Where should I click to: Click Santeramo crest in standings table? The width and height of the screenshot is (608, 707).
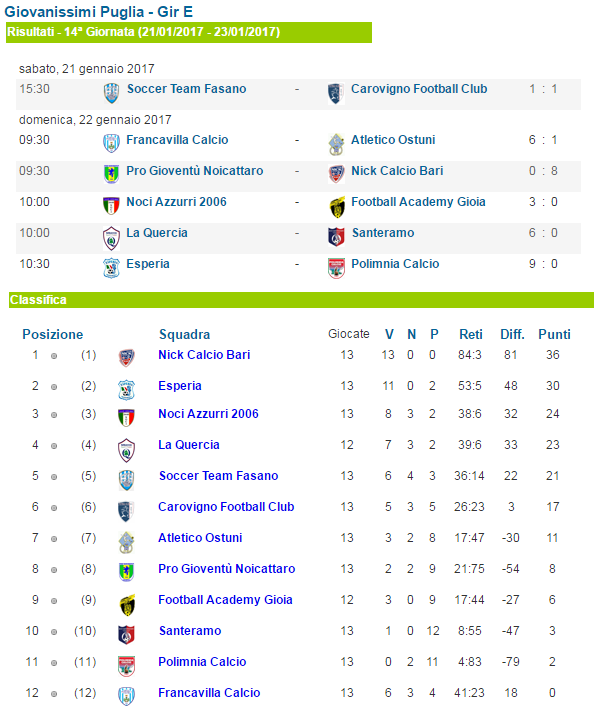(126, 635)
